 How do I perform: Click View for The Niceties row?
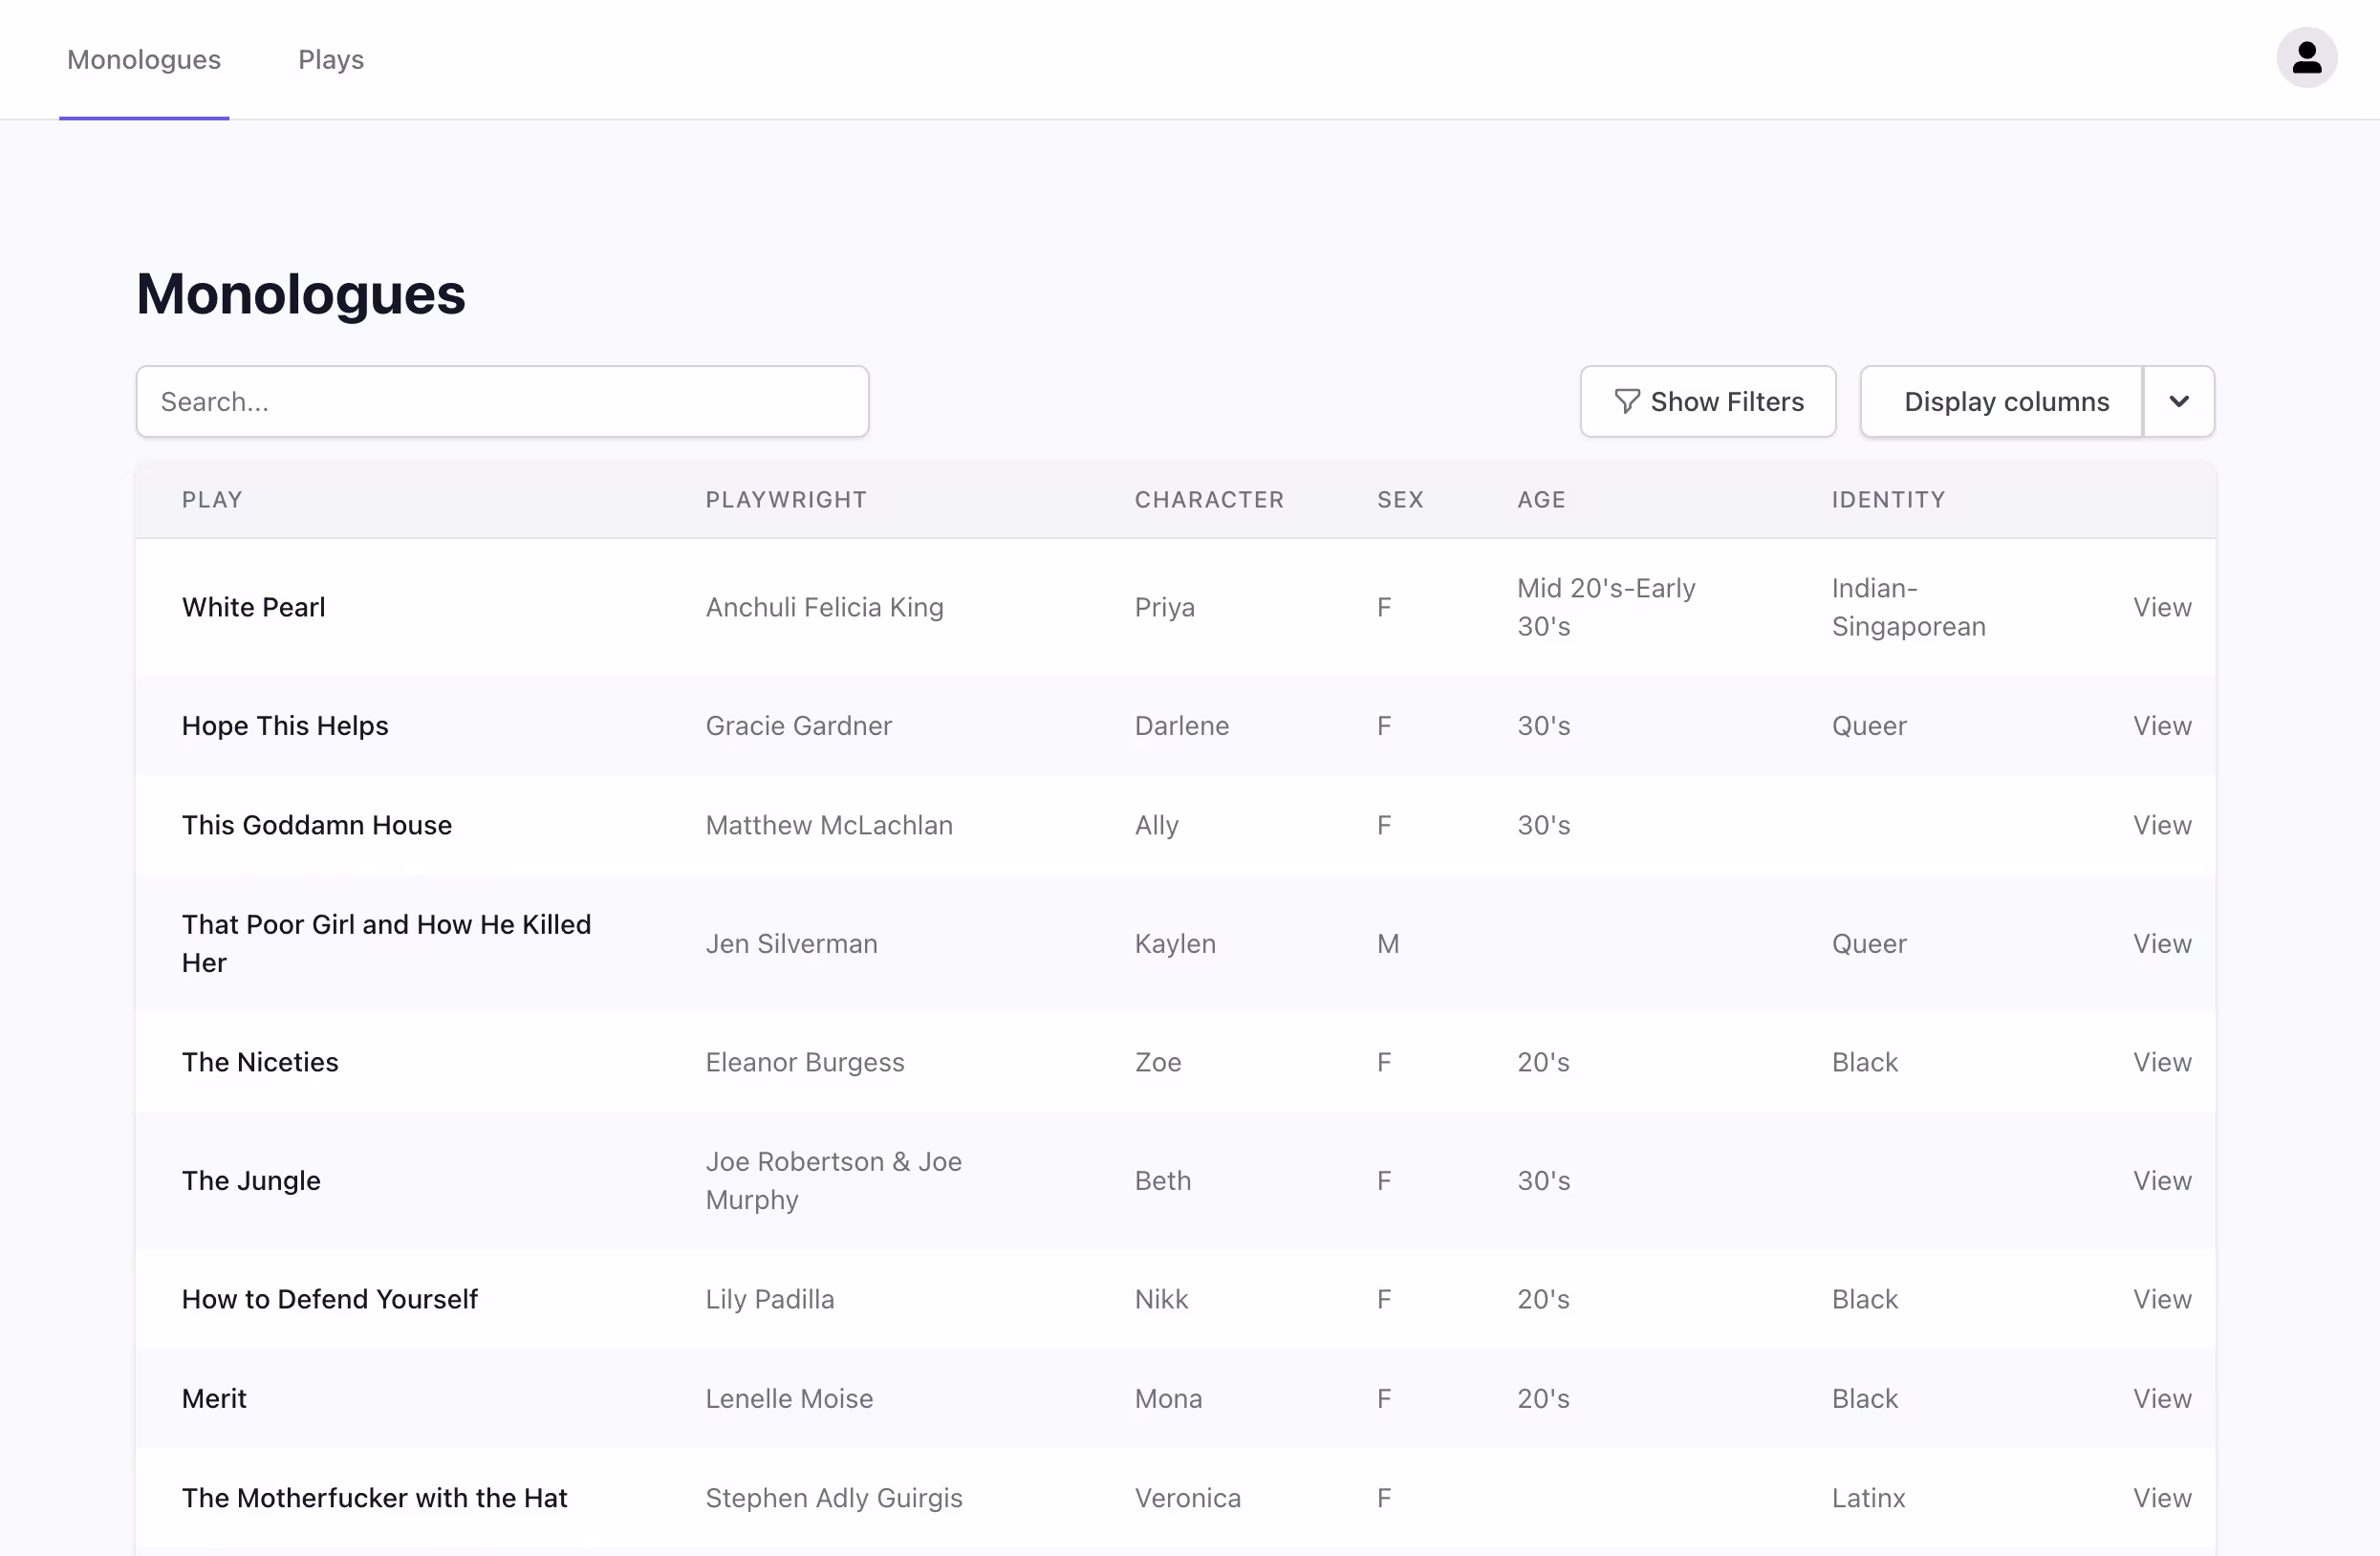[x=2161, y=1062]
